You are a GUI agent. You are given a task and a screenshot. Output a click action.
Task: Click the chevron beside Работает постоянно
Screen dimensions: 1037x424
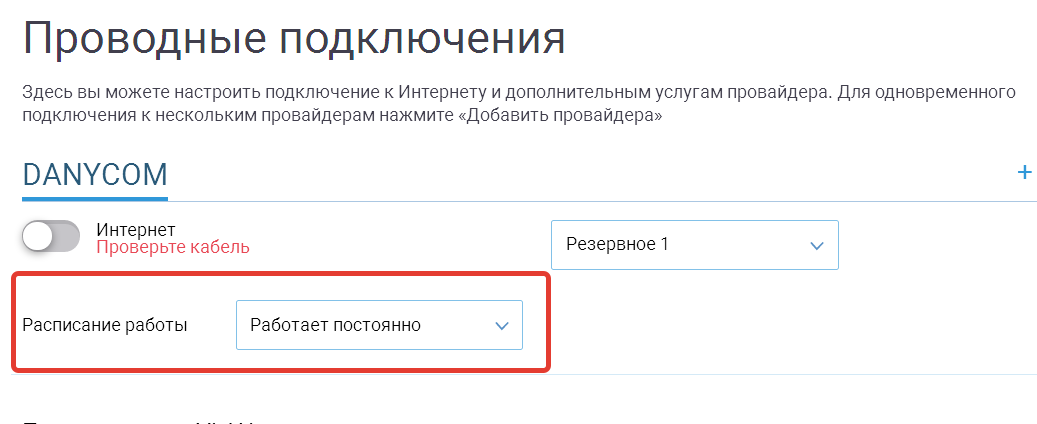click(502, 325)
